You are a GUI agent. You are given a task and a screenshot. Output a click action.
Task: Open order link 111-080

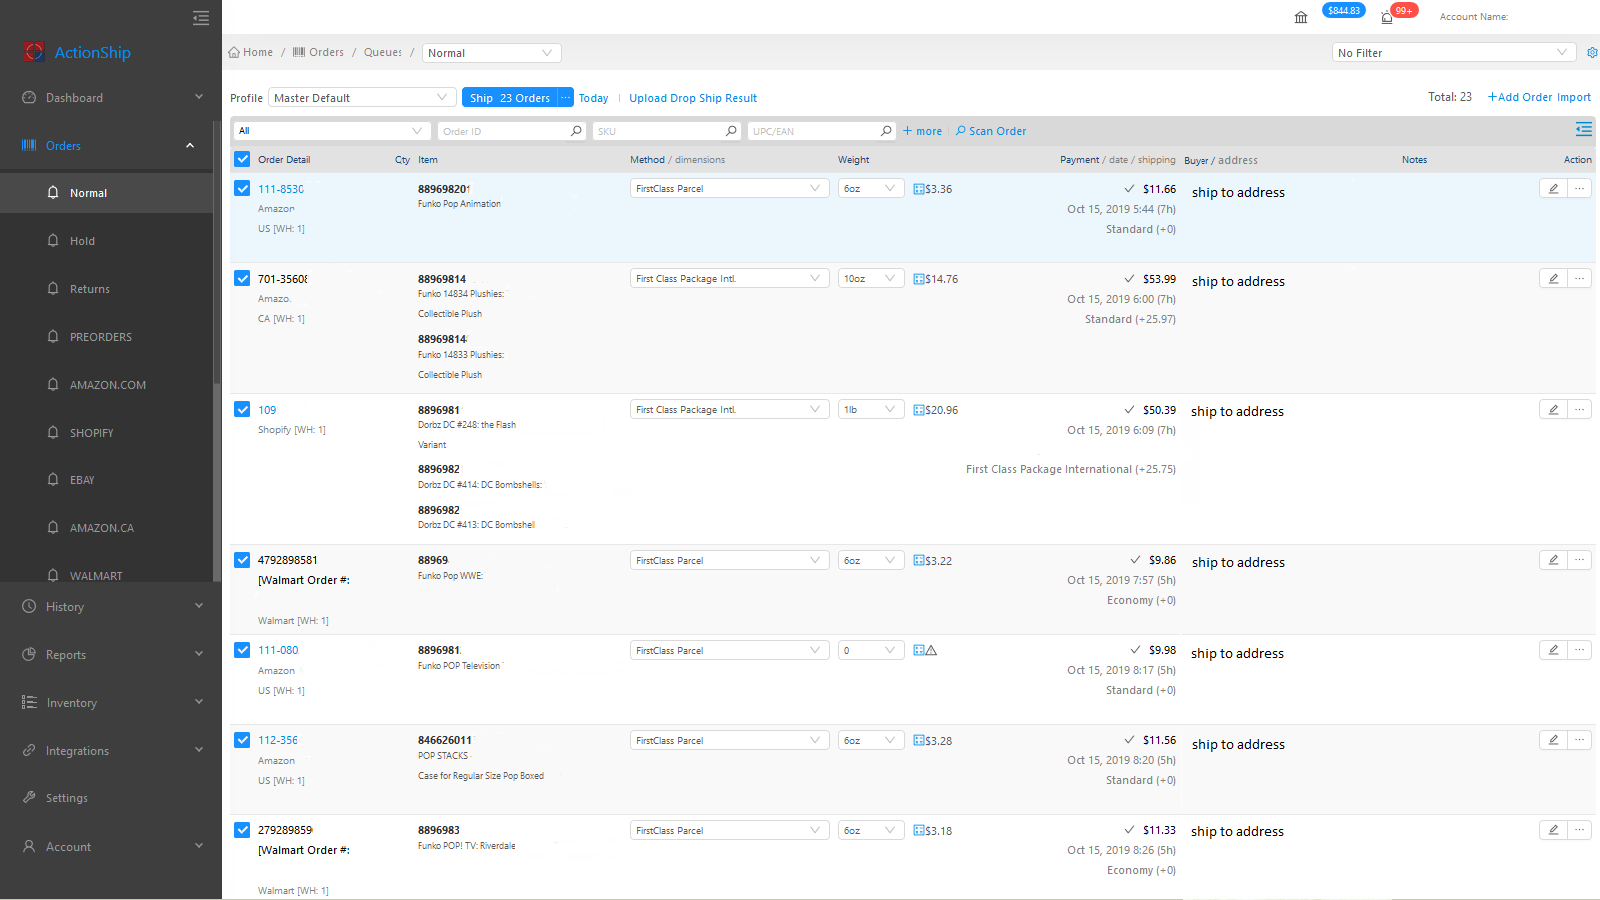(278, 650)
